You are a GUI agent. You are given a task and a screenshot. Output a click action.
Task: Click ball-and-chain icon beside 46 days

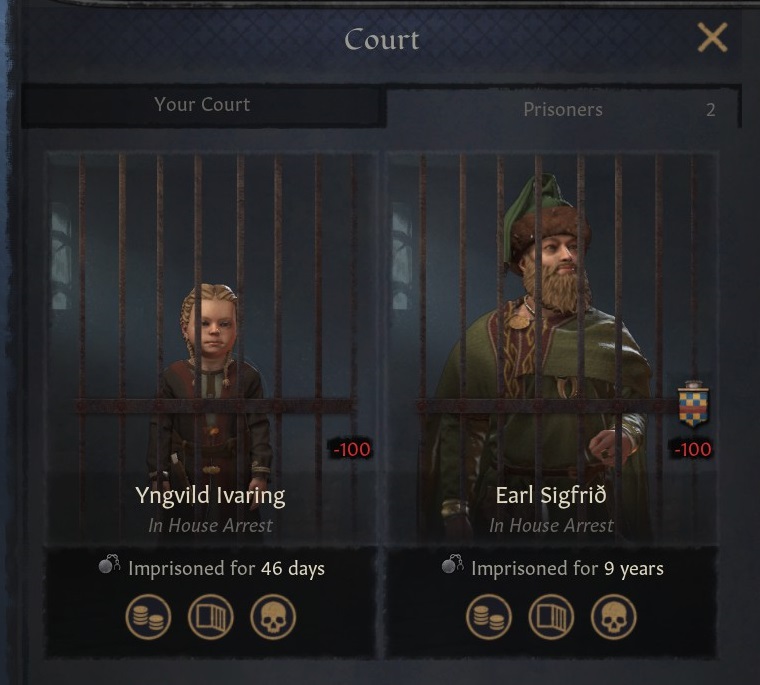tap(109, 564)
